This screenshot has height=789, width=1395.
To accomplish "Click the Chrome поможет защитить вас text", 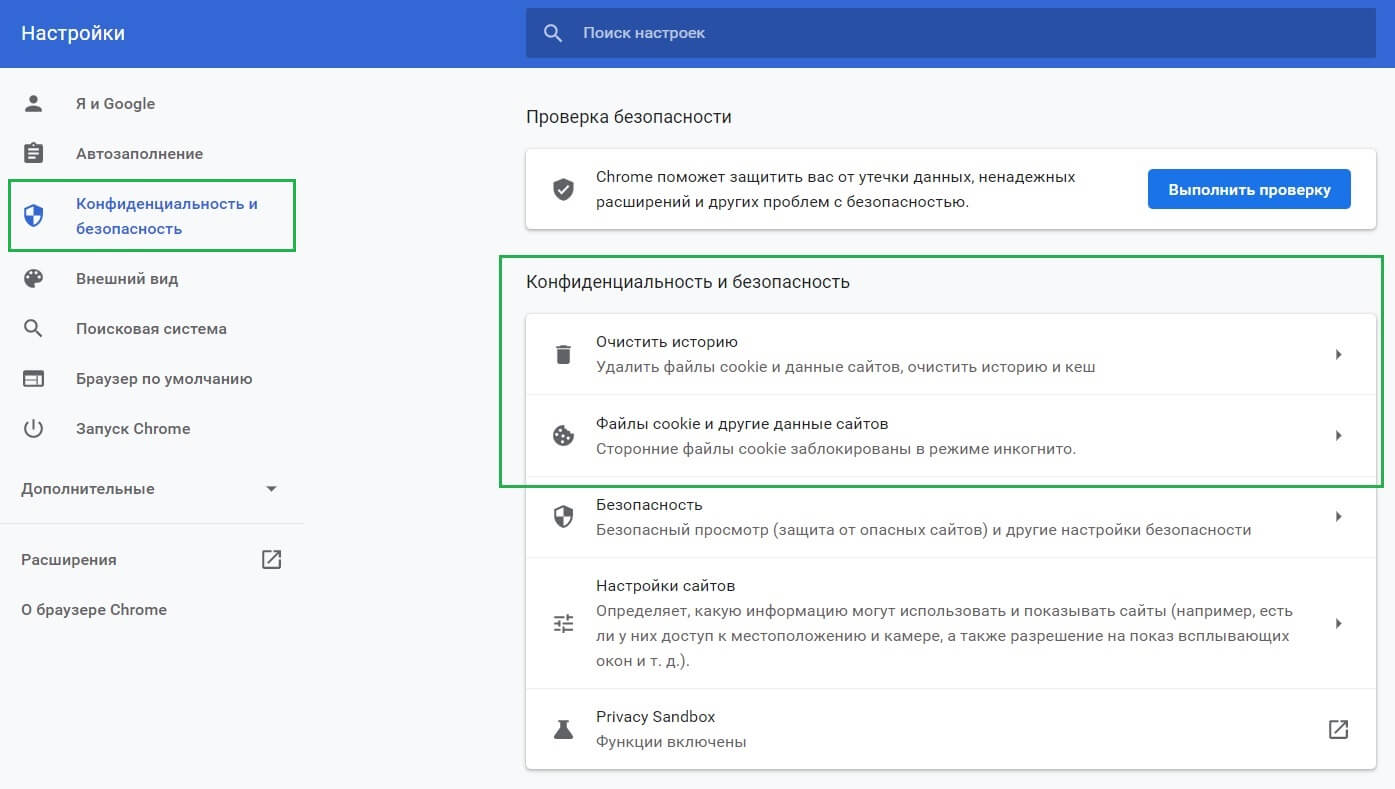I will (x=836, y=189).
